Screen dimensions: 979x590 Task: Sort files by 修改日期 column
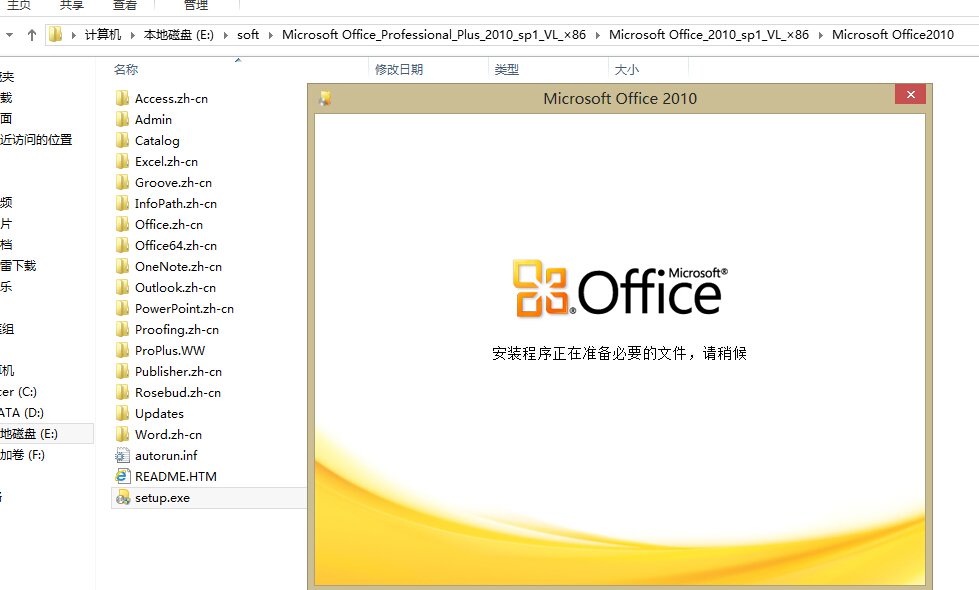[399, 69]
